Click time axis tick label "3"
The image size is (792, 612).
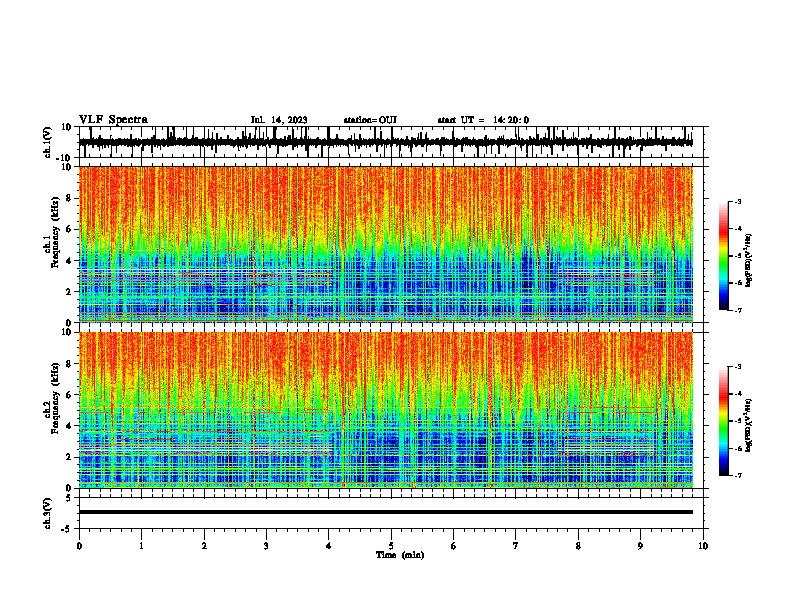(x=266, y=546)
